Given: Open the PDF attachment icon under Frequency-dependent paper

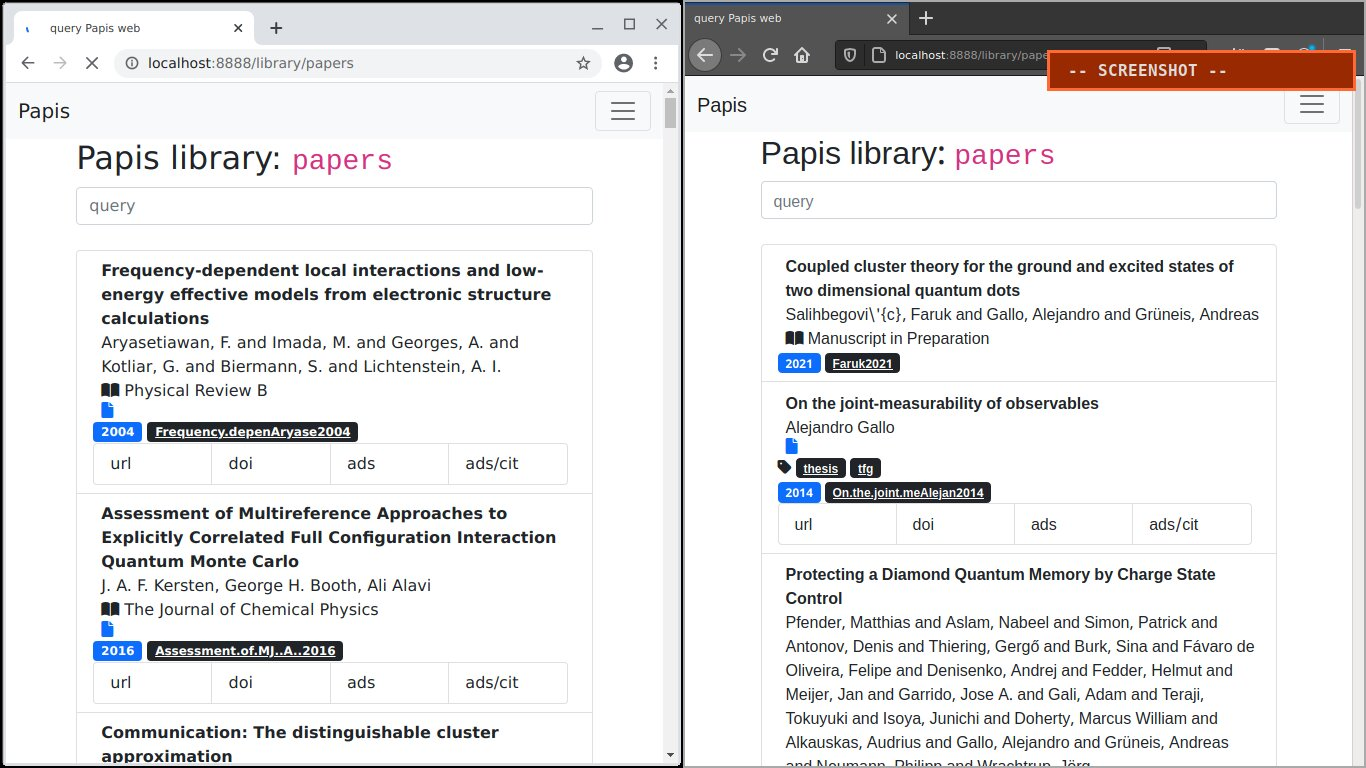Looking at the screenshot, I should 107,409.
